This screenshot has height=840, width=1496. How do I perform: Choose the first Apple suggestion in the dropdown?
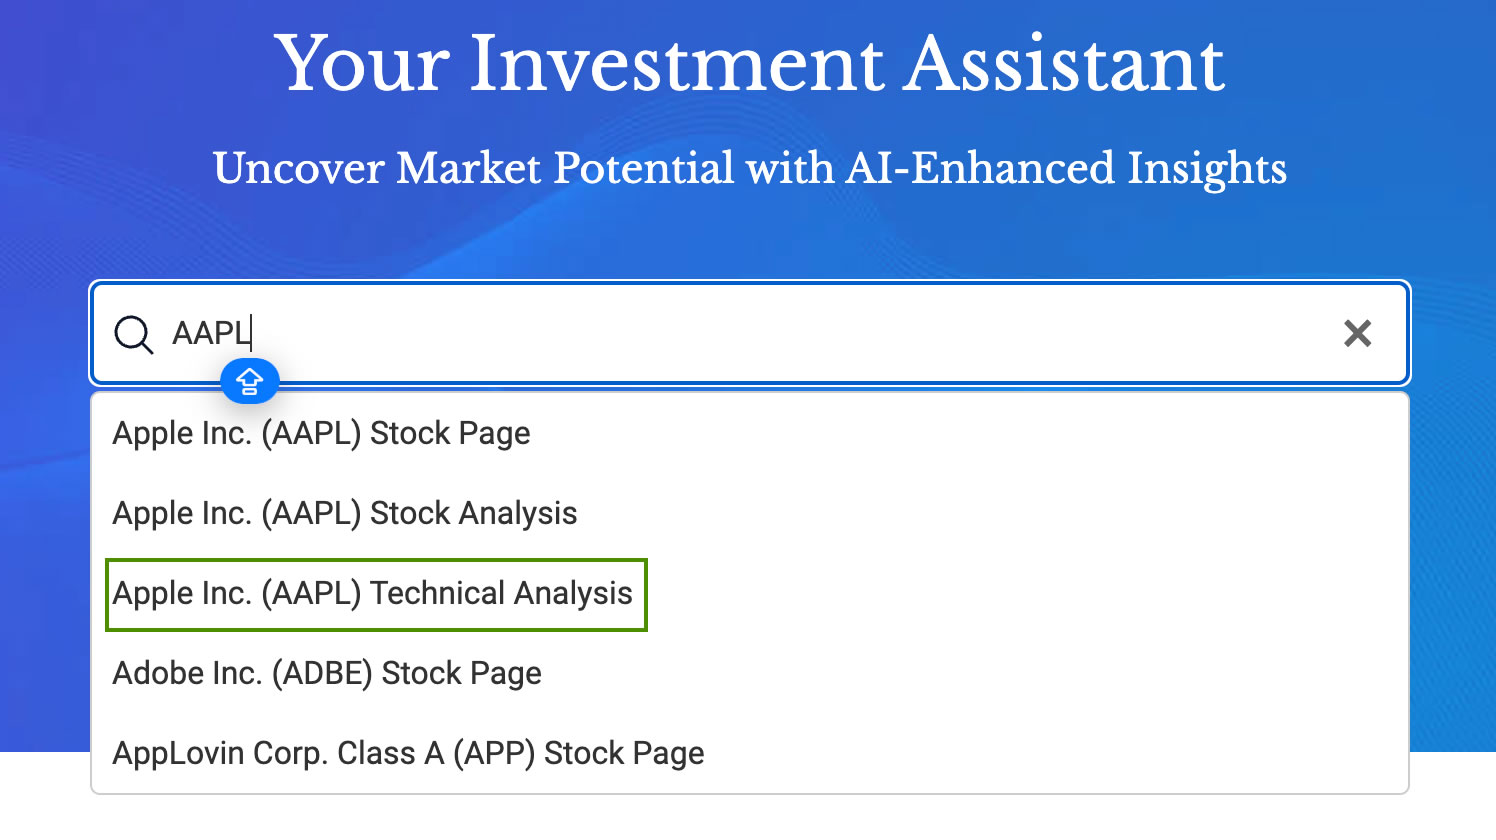pyautogui.click(x=321, y=434)
